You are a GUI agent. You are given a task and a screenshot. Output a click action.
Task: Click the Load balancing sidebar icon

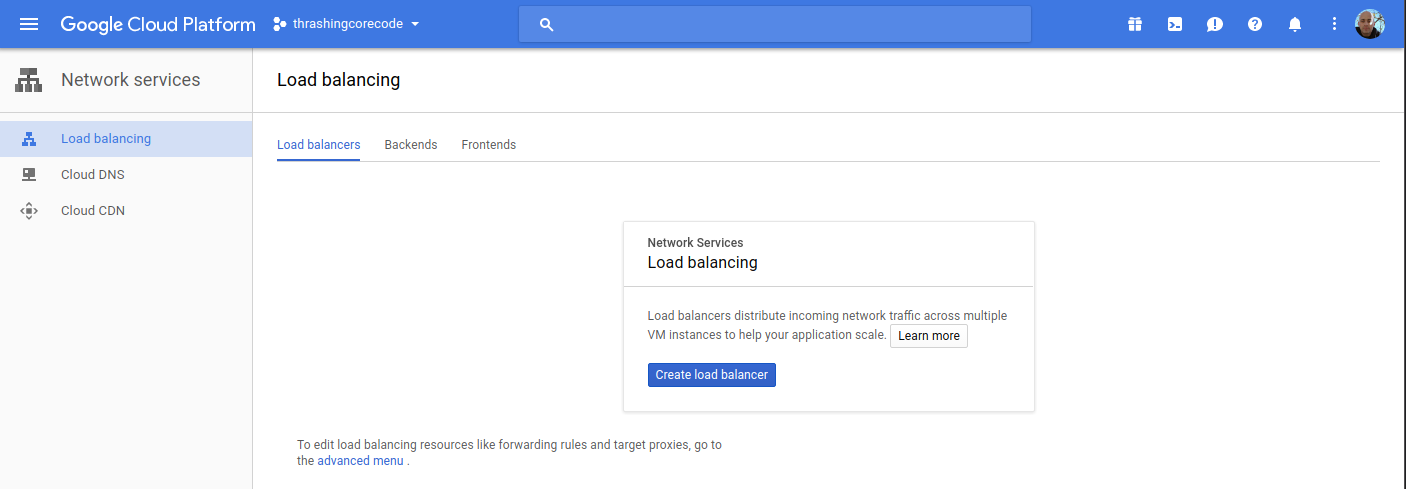point(29,139)
